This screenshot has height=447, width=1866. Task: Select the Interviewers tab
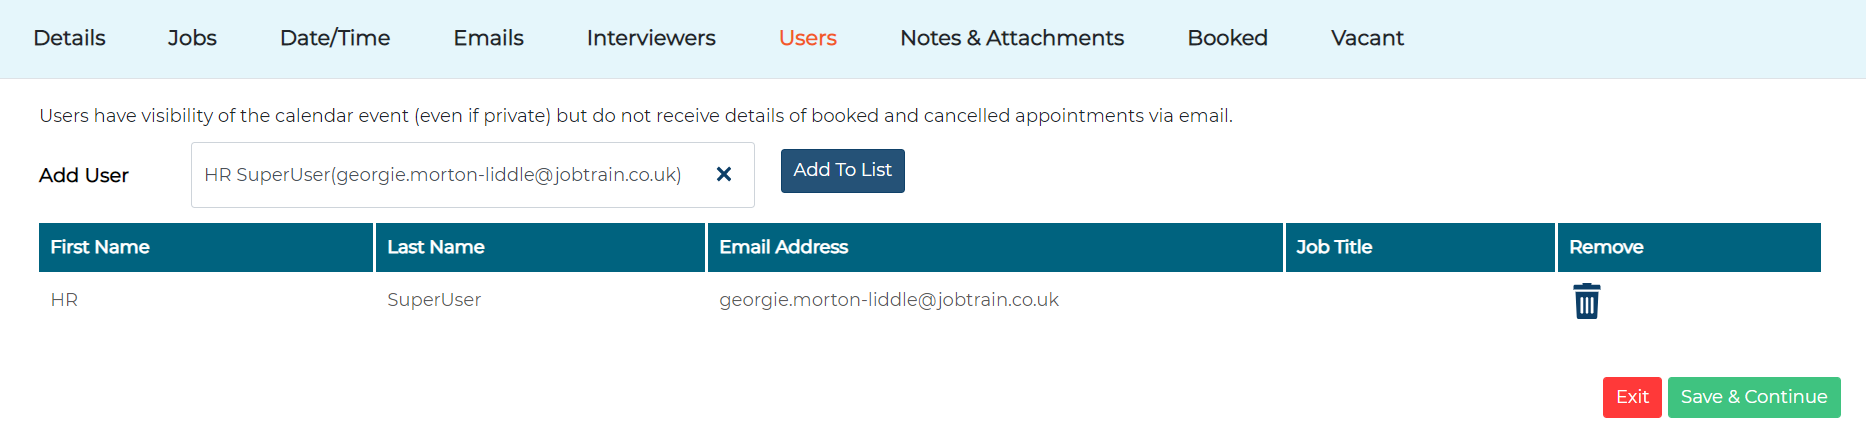point(651,38)
